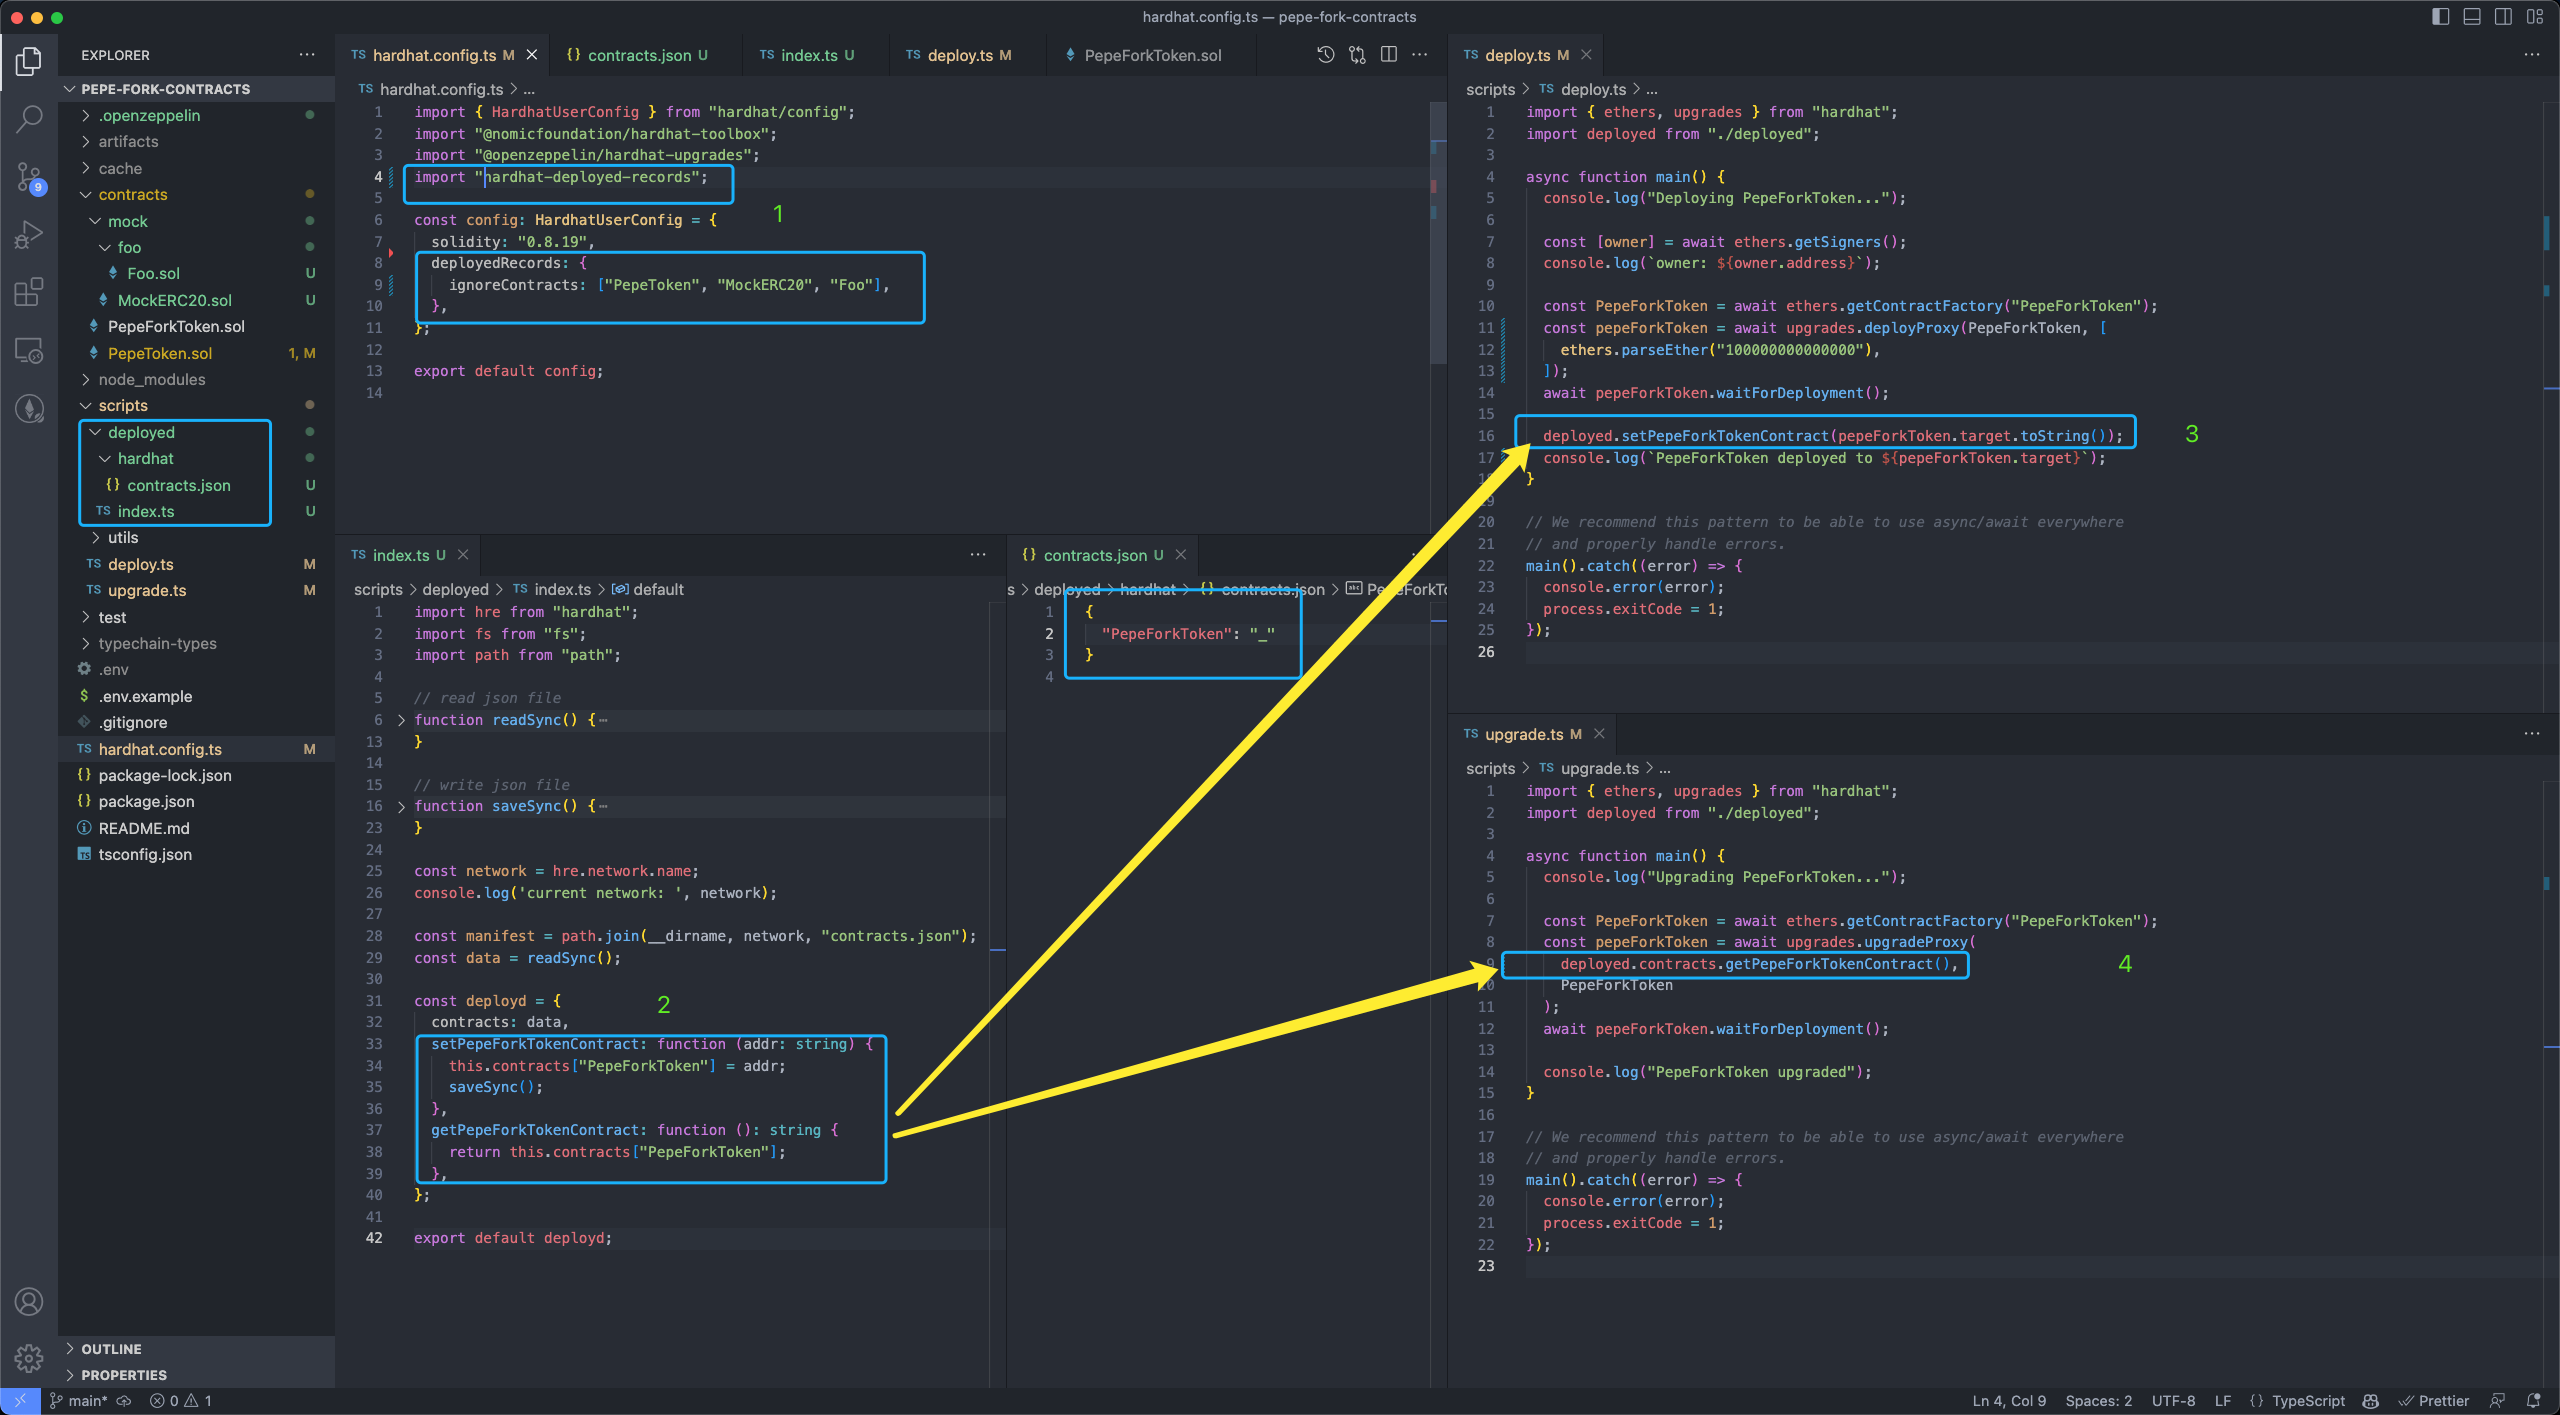Open upgrade.ts in the explorer tree
The height and width of the screenshot is (1415, 2560).
pyautogui.click(x=147, y=590)
